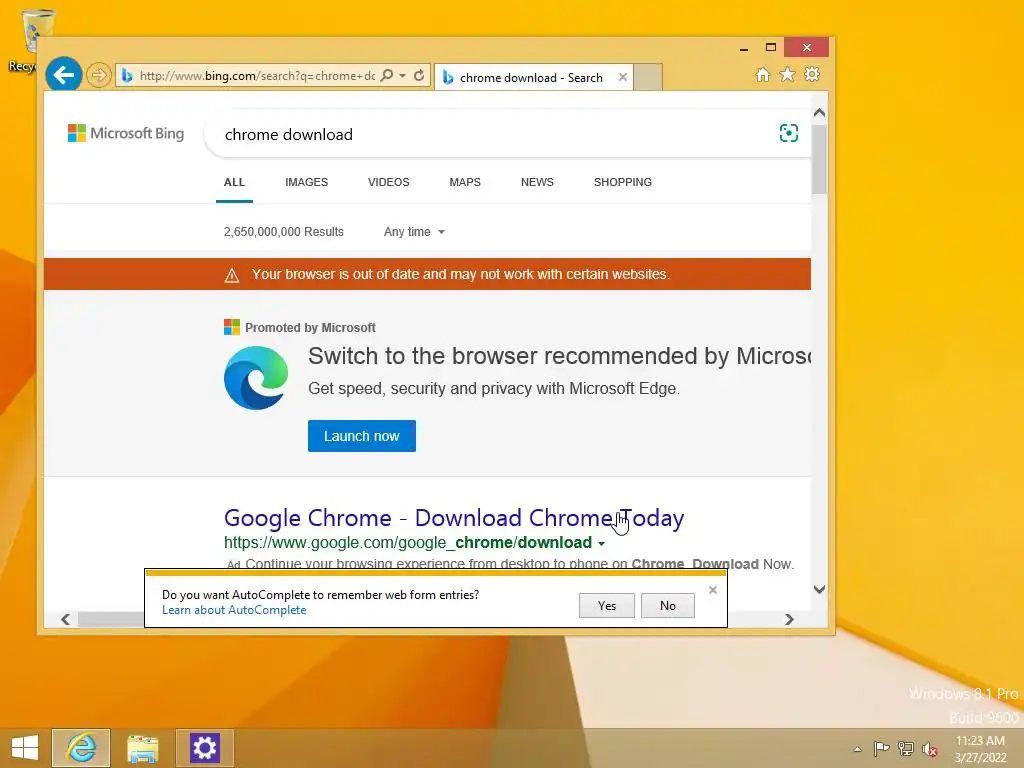Click the Bing favicon in the address bar

(127, 76)
